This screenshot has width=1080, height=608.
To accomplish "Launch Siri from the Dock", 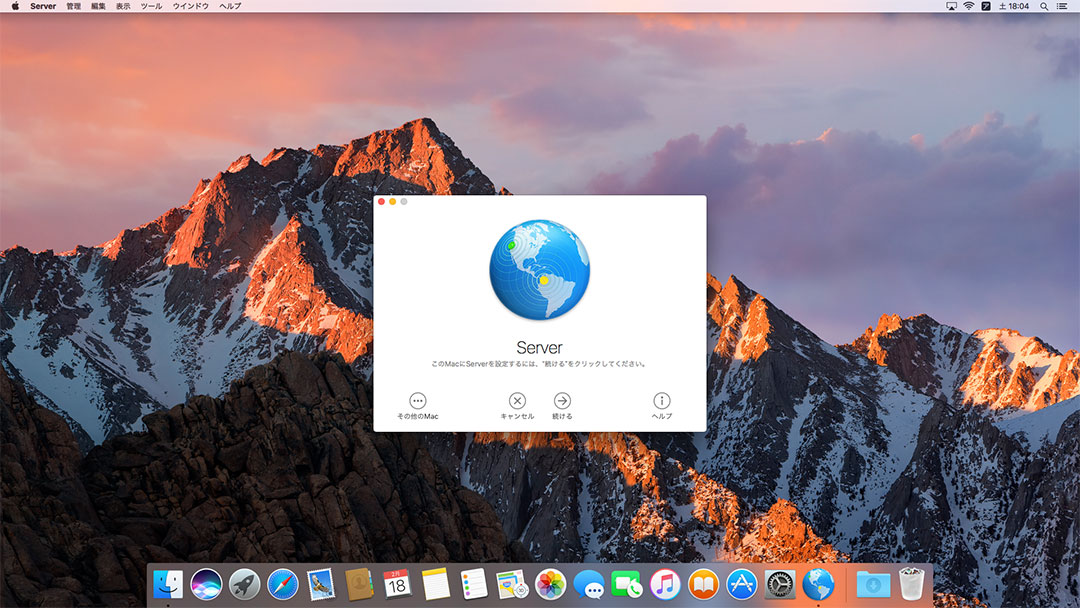I will pyautogui.click(x=206, y=585).
